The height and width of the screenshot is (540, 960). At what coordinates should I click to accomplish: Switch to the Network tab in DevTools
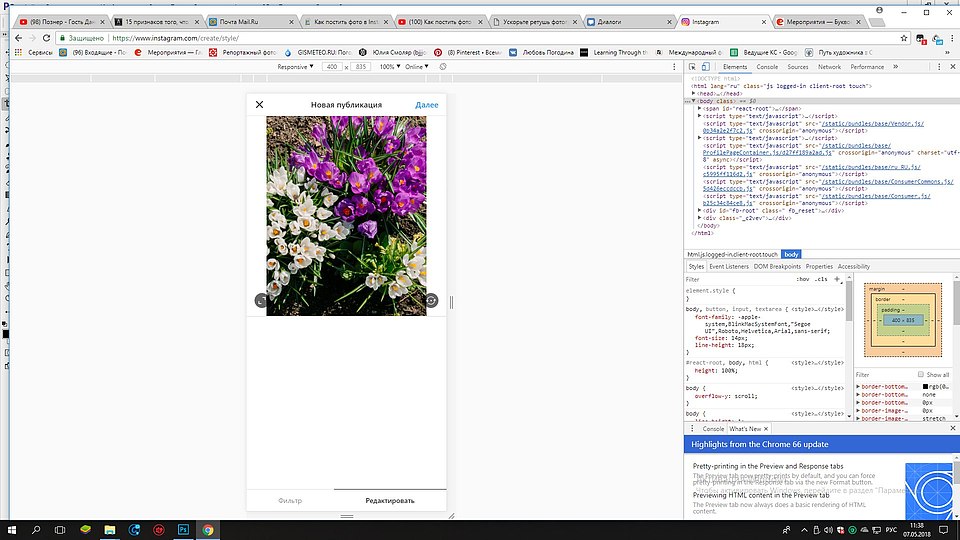coord(829,67)
